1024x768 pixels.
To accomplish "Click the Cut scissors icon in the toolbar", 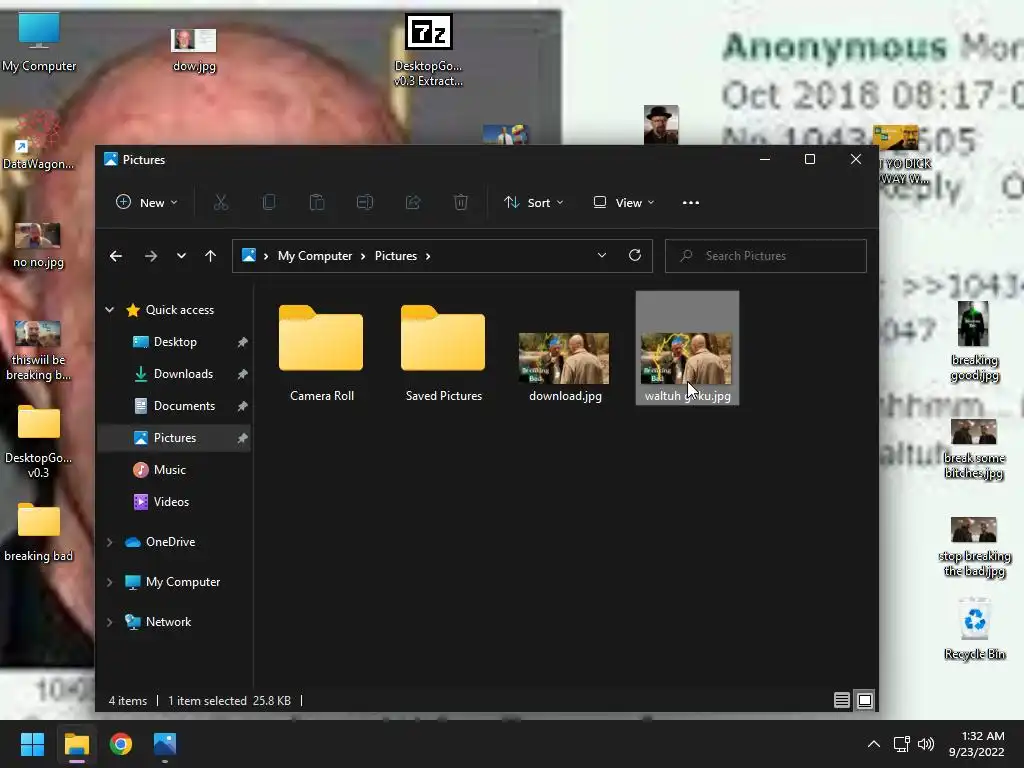I will 221,202.
